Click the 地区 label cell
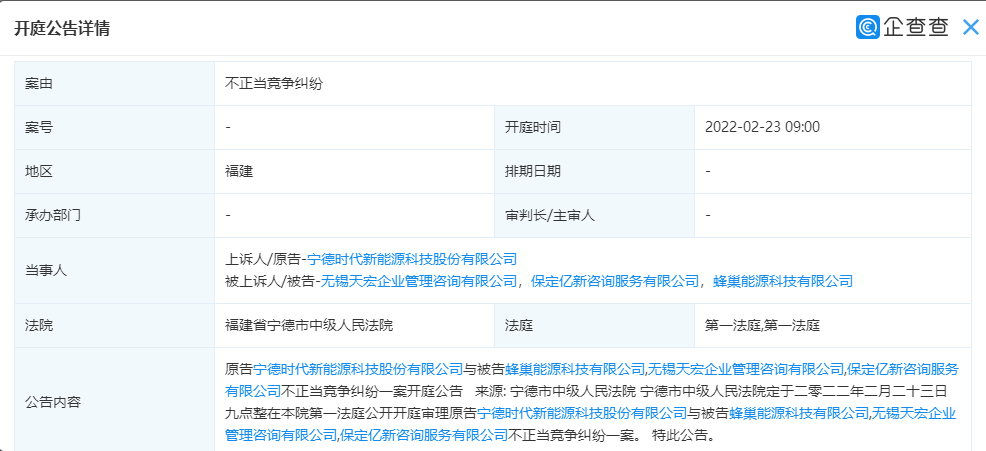This screenshot has width=986, height=451. pyautogui.click(x=114, y=171)
